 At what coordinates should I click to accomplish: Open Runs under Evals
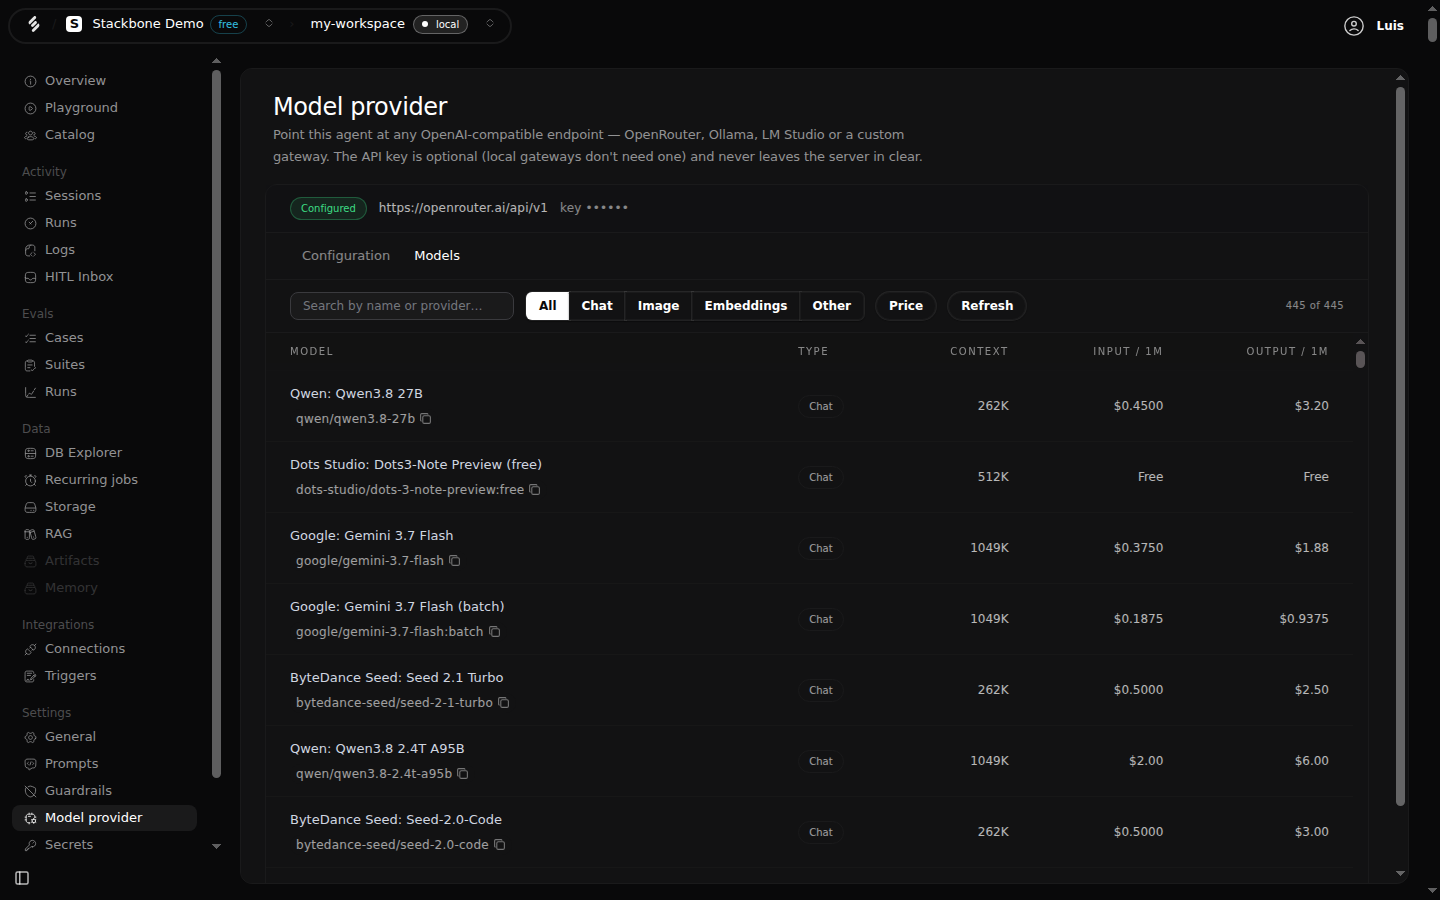(104, 392)
